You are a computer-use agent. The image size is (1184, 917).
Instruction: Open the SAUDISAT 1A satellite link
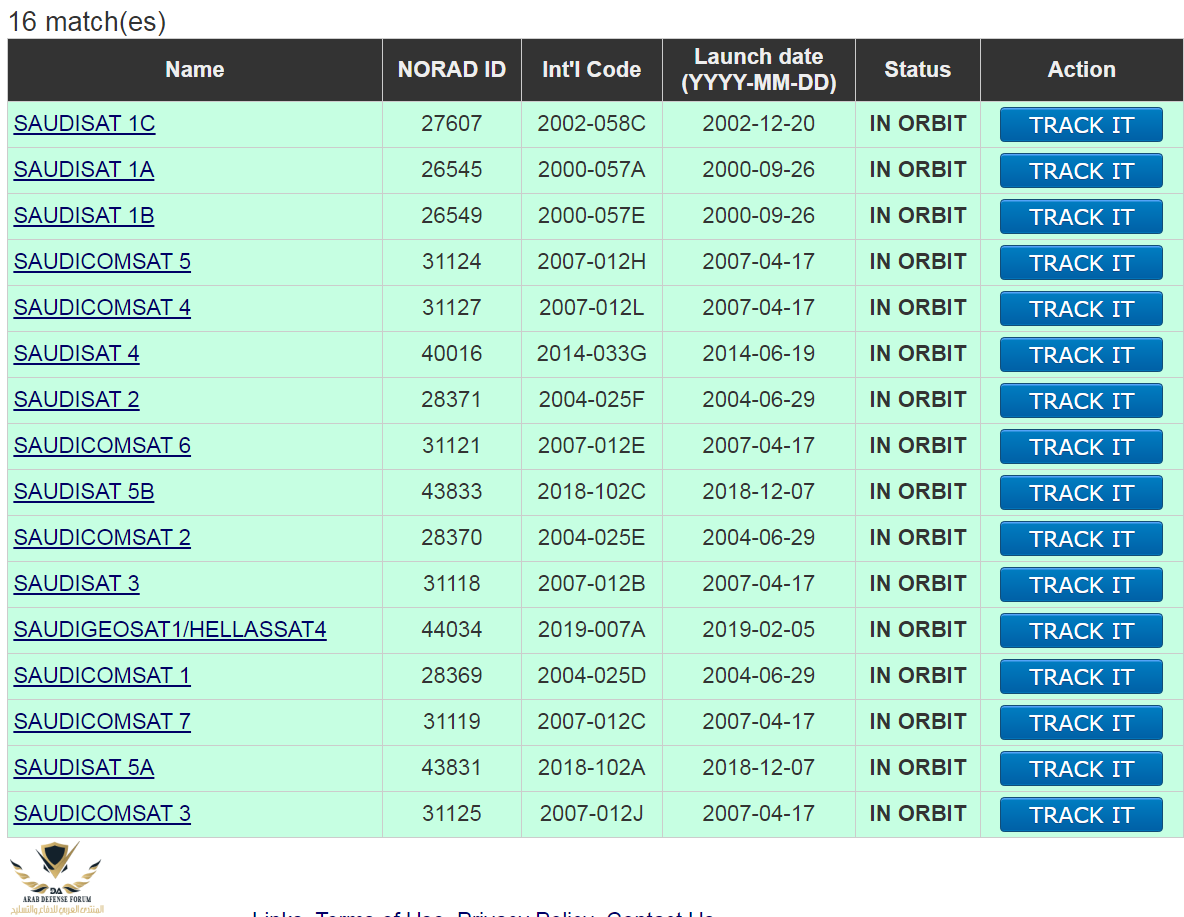(84, 170)
